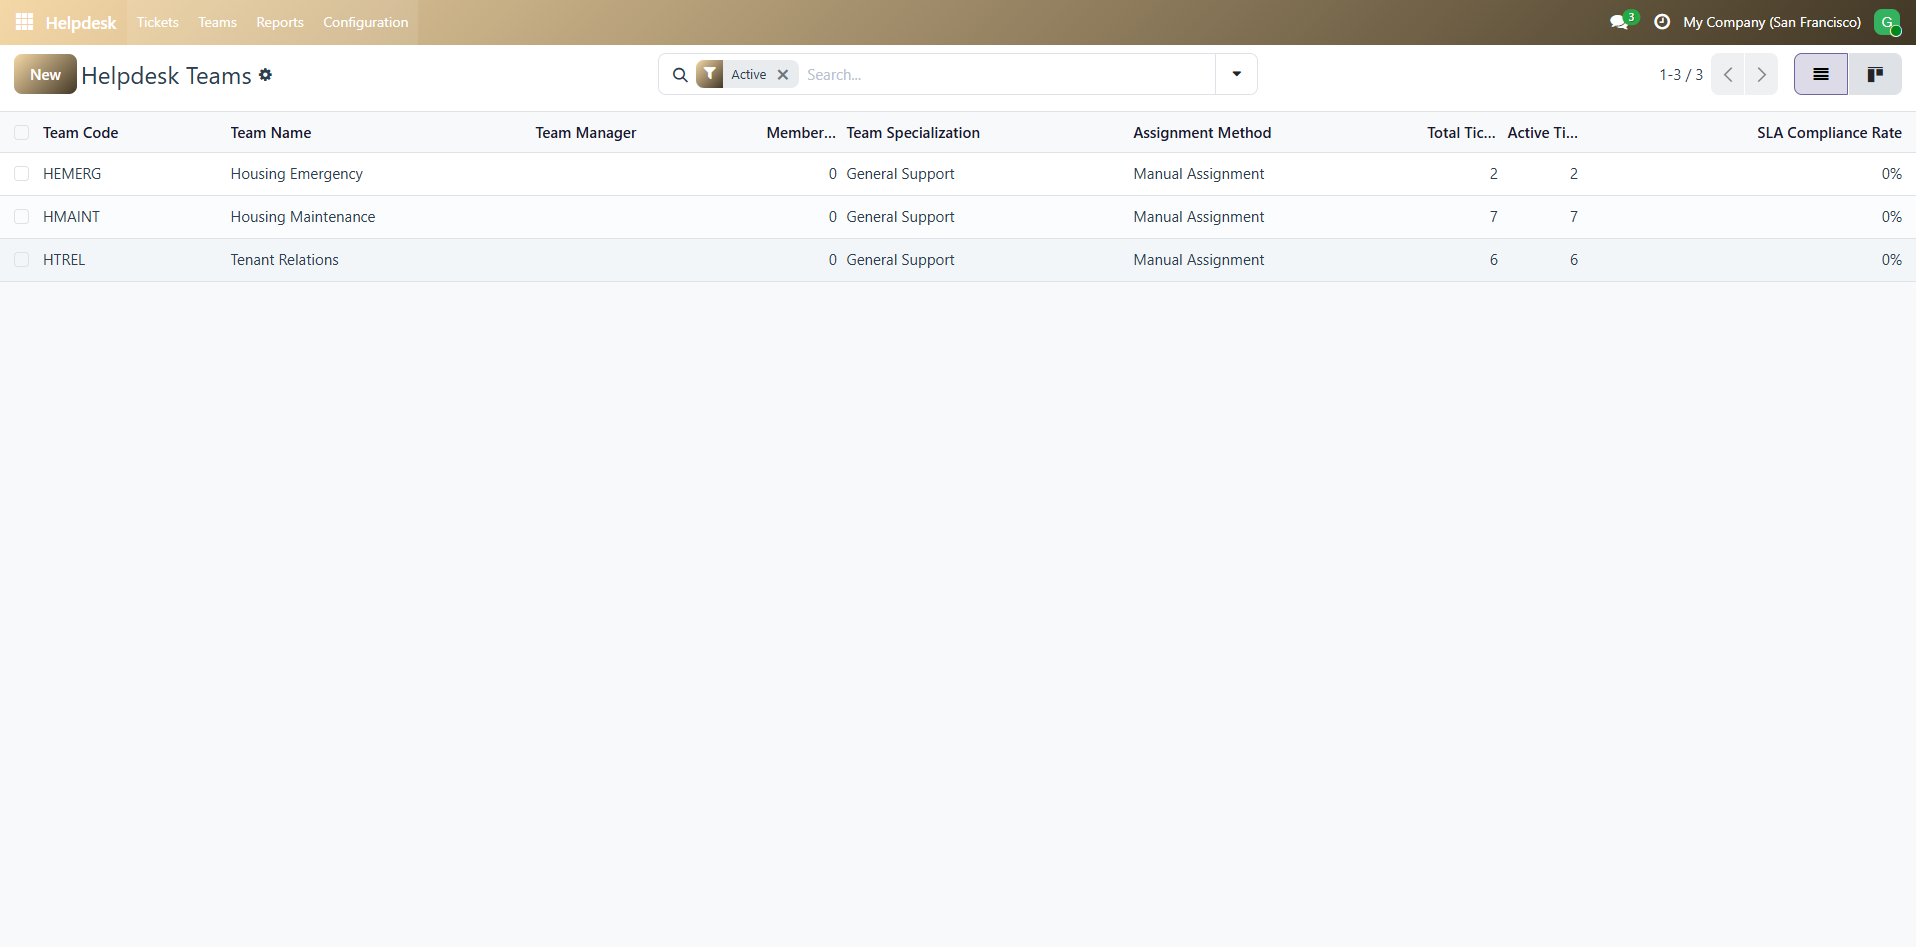This screenshot has height=947, width=1916.
Task: Tick the HTREL row checkbox
Action: (21, 260)
